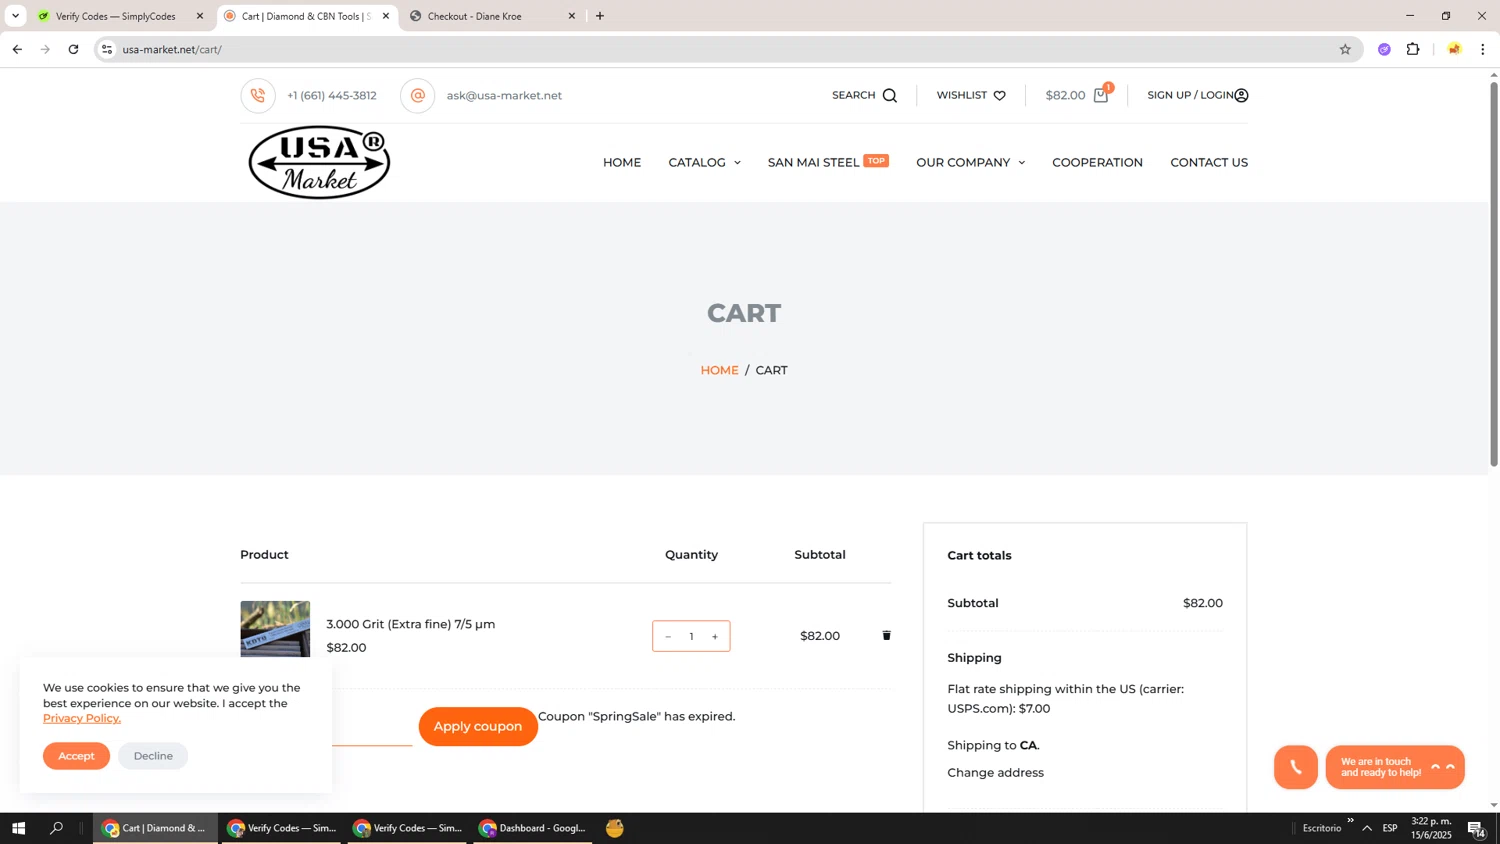
Task: Accept the cookies notice
Action: click(x=76, y=756)
